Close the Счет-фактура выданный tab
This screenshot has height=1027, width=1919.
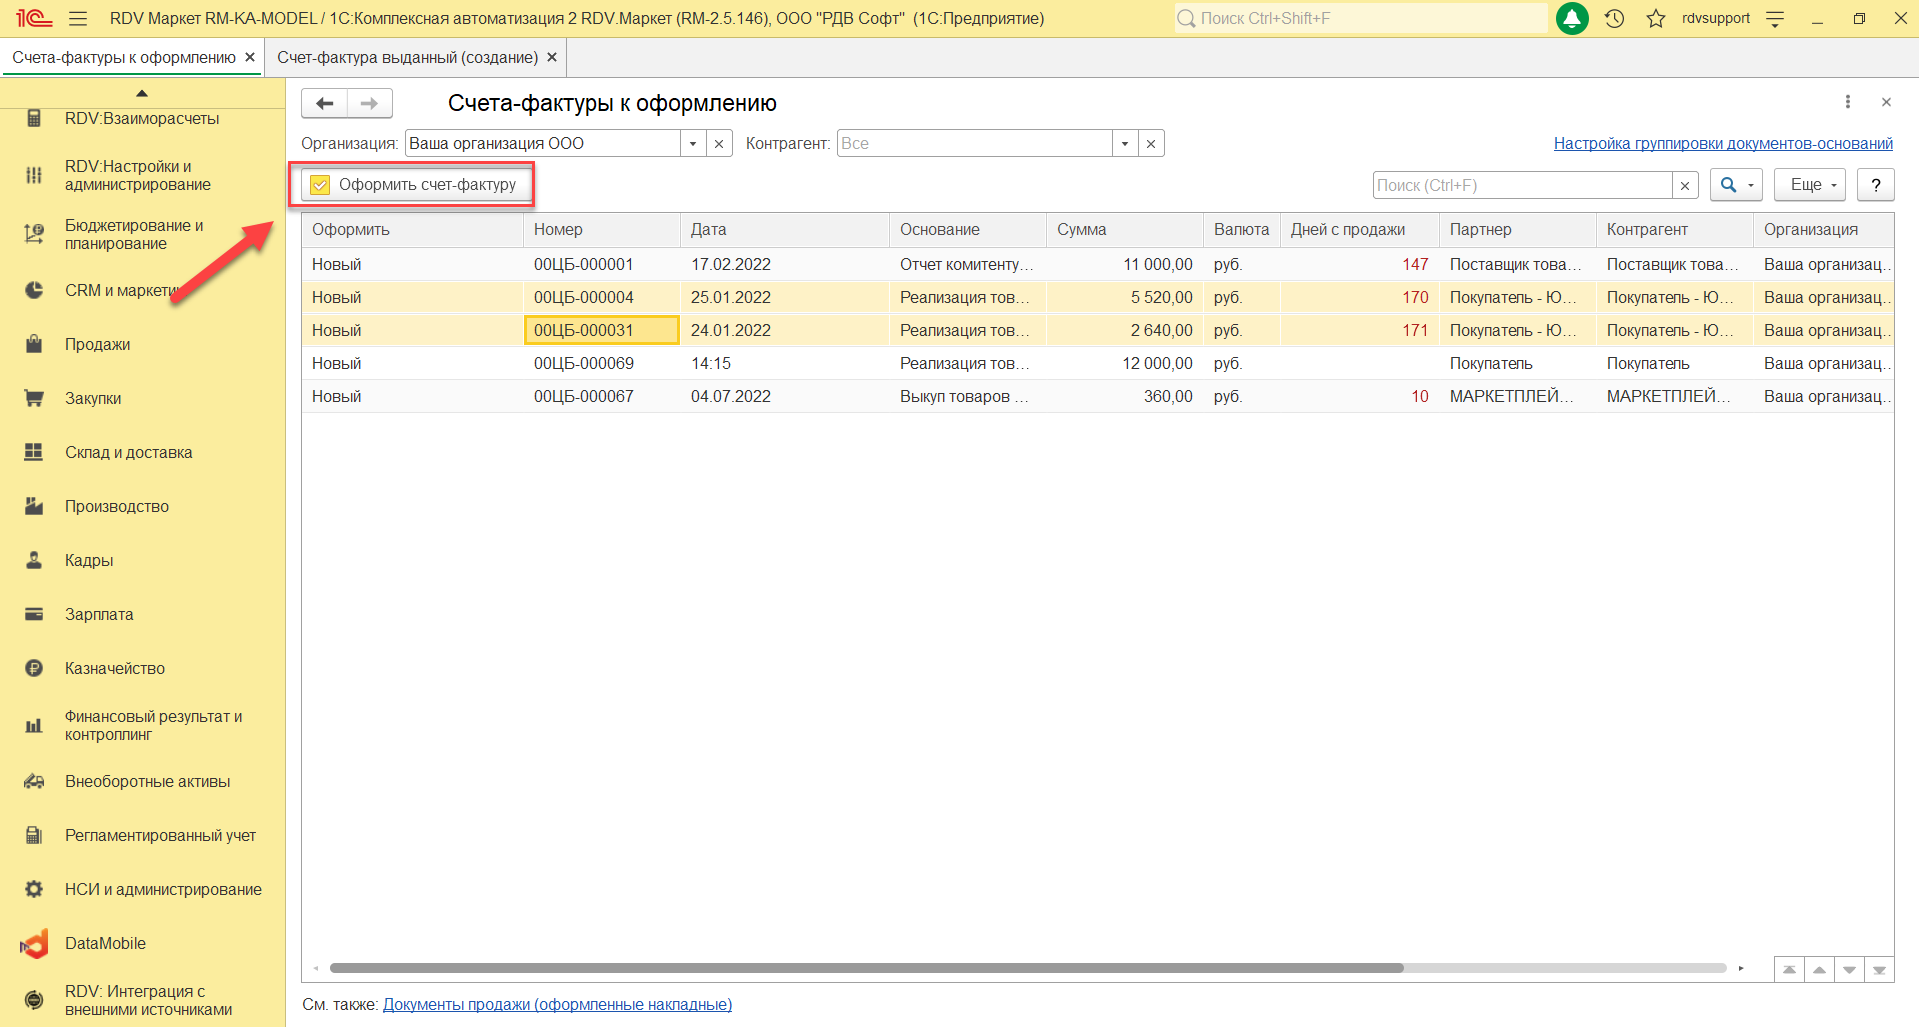pos(552,57)
